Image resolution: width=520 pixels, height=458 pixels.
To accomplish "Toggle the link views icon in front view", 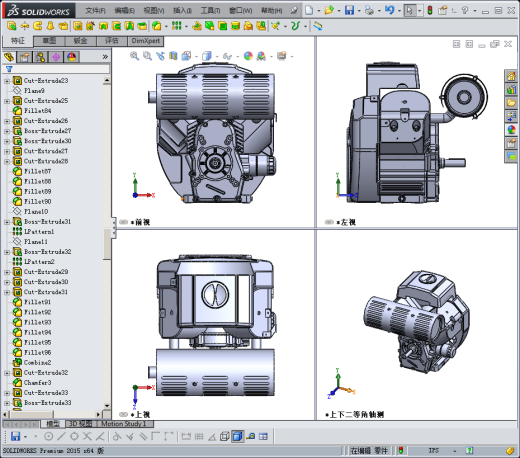I will (x=123, y=222).
